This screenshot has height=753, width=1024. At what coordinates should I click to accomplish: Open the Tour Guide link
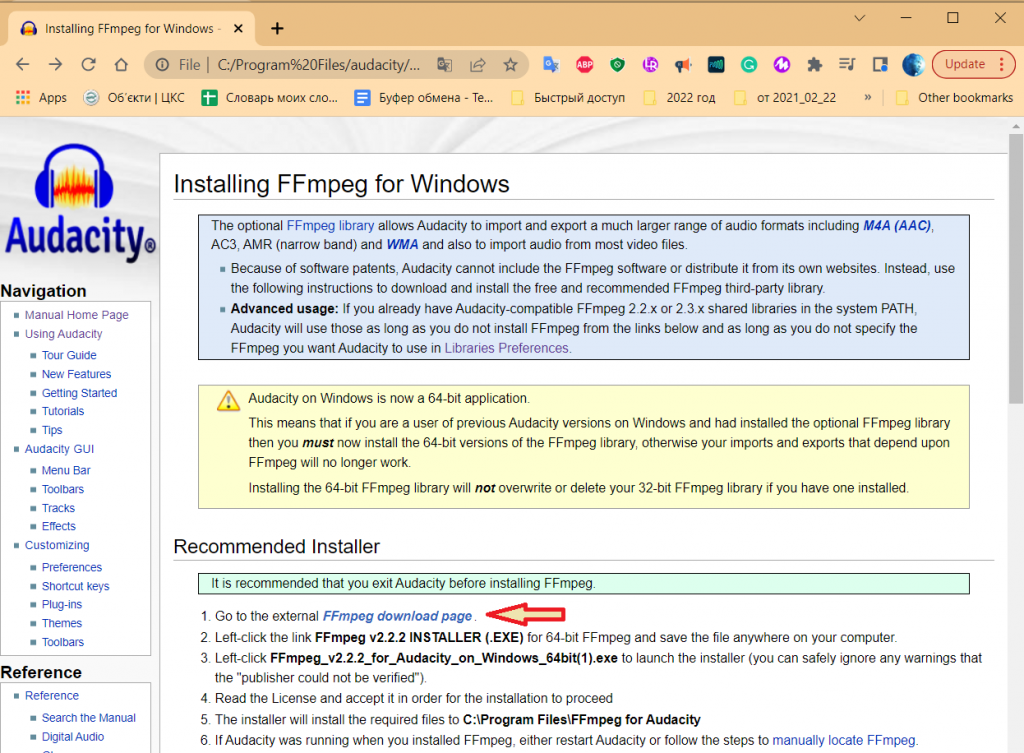click(69, 355)
